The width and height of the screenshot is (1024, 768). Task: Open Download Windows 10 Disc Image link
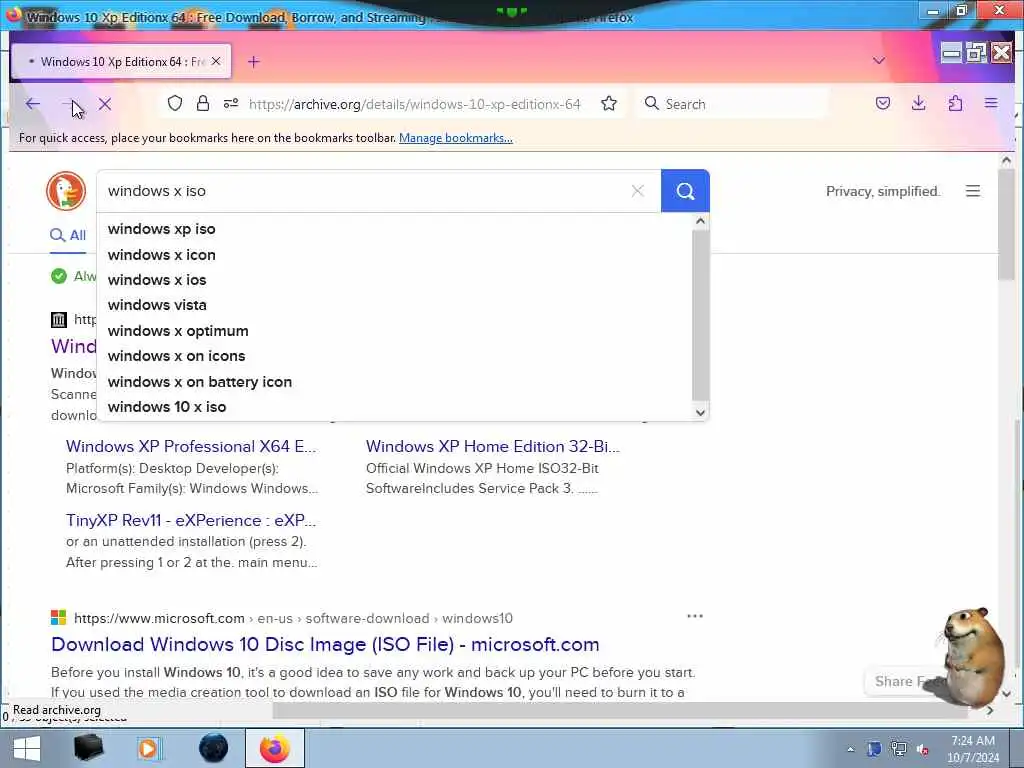pyautogui.click(x=325, y=645)
